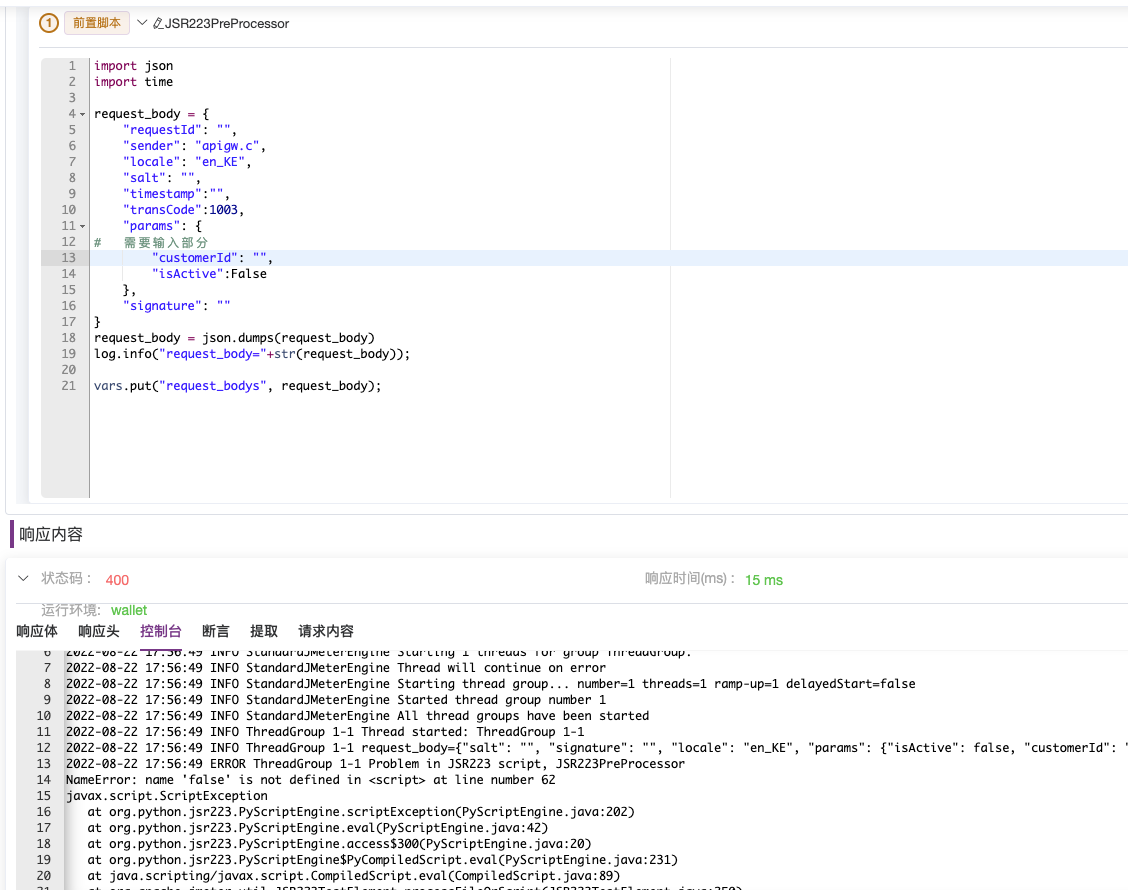
Task: Click the Thread will continue on error line
Action: [336, 668]
